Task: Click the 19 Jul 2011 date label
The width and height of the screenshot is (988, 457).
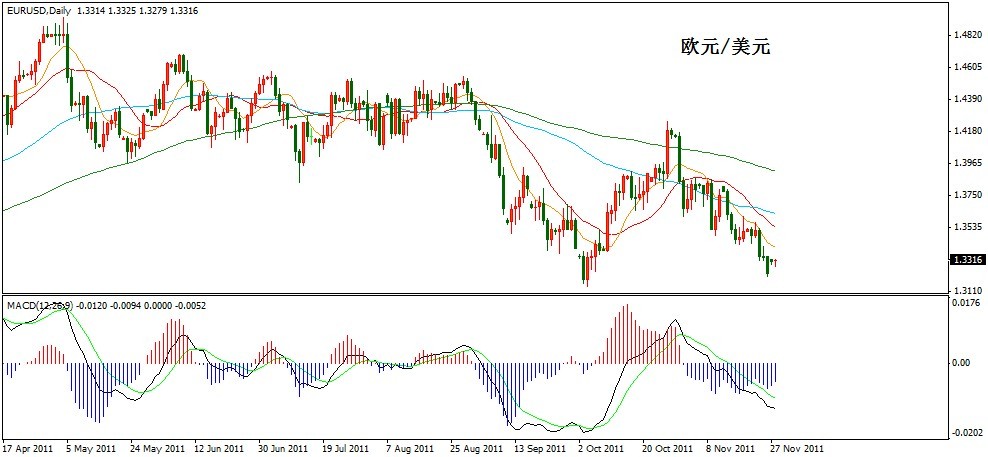Action: coord(347,449)
